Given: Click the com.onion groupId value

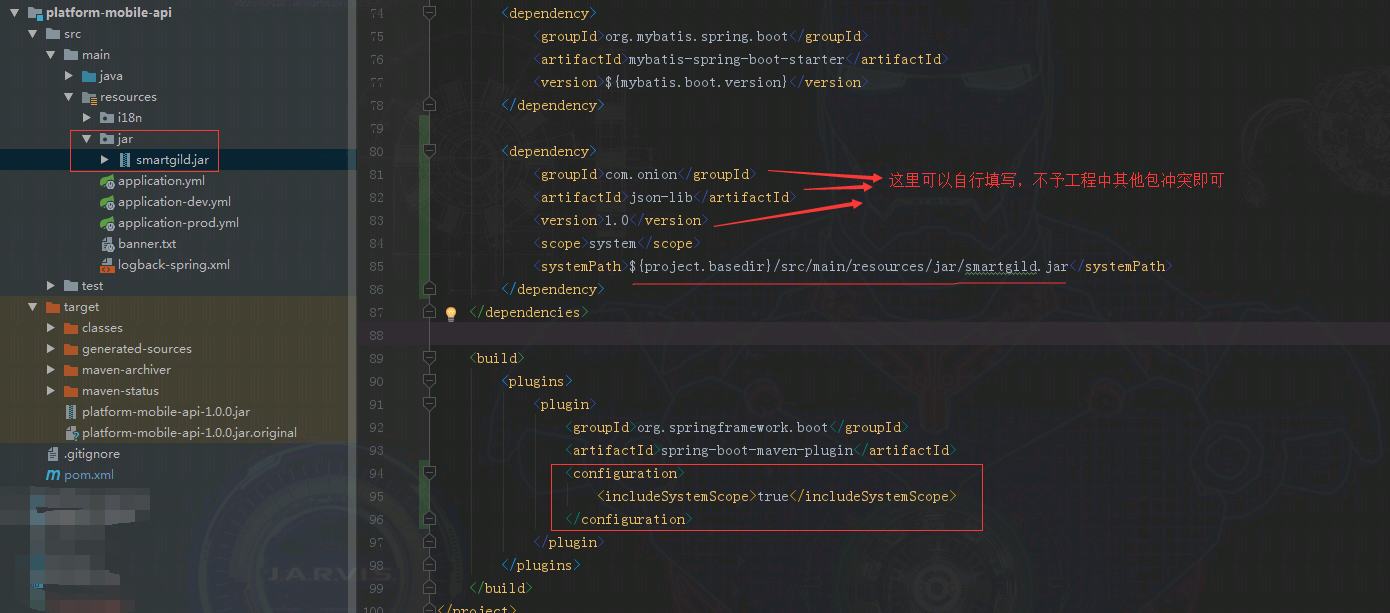Looking at the screenshot, I should click(641, 174).
